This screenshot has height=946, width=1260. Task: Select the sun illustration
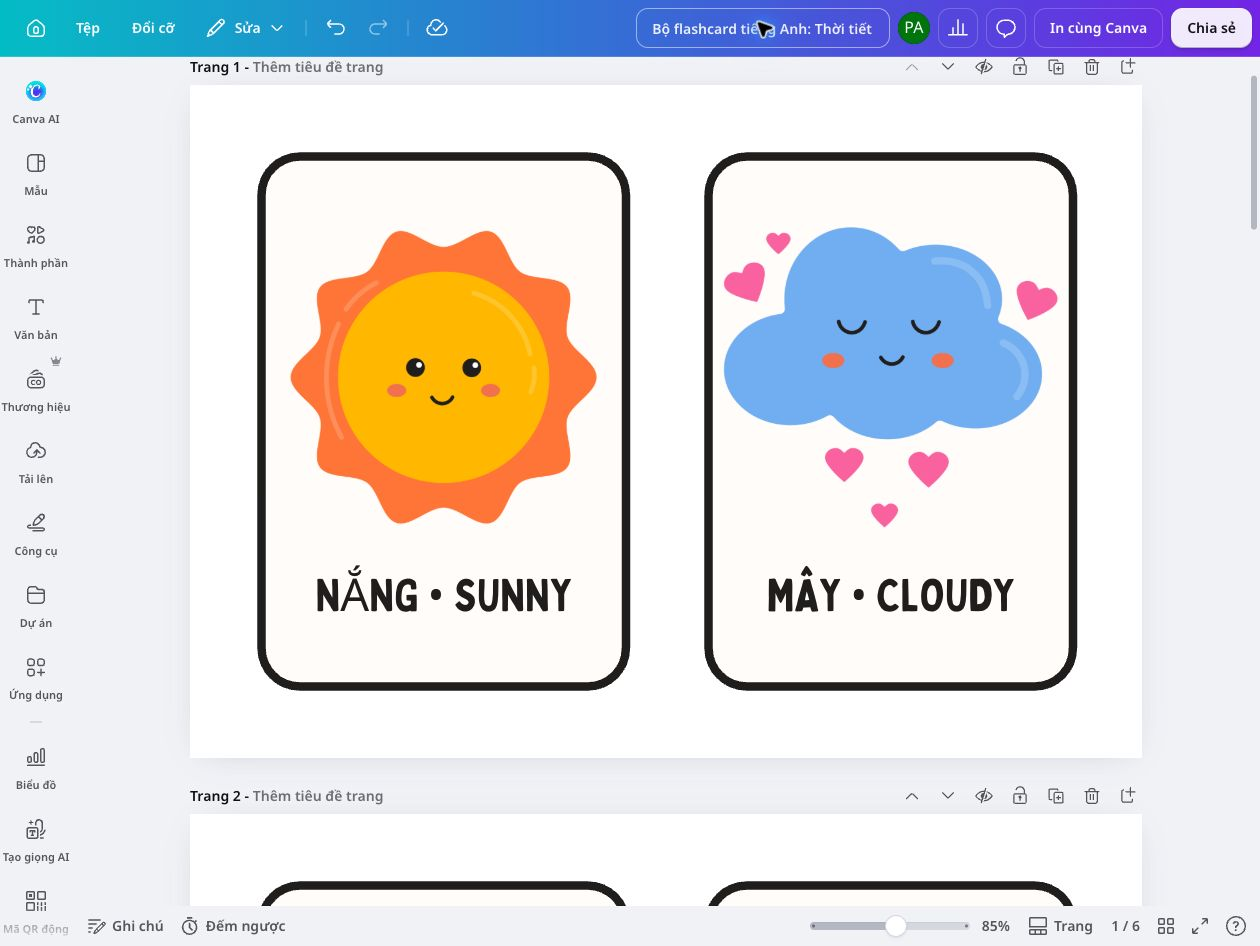coord(443,377)
